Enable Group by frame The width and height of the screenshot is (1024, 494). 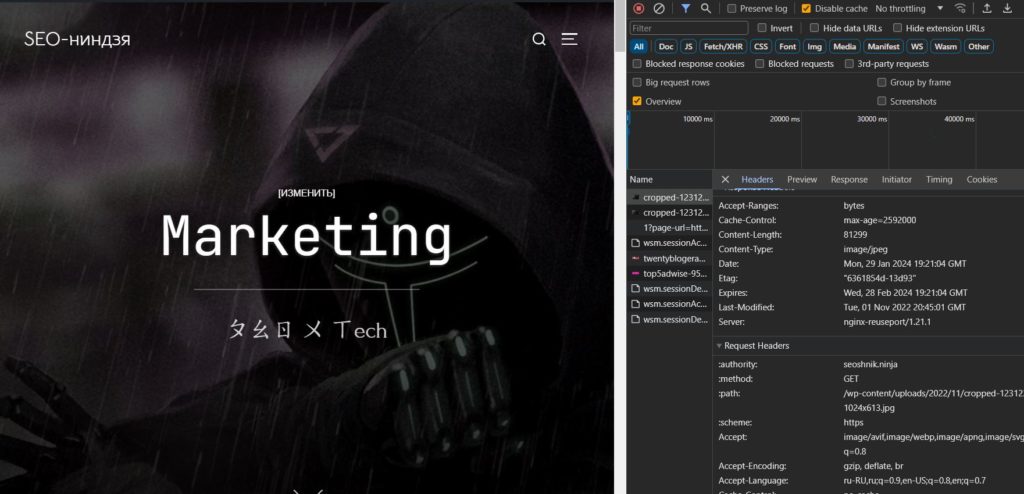coord(882,82)
